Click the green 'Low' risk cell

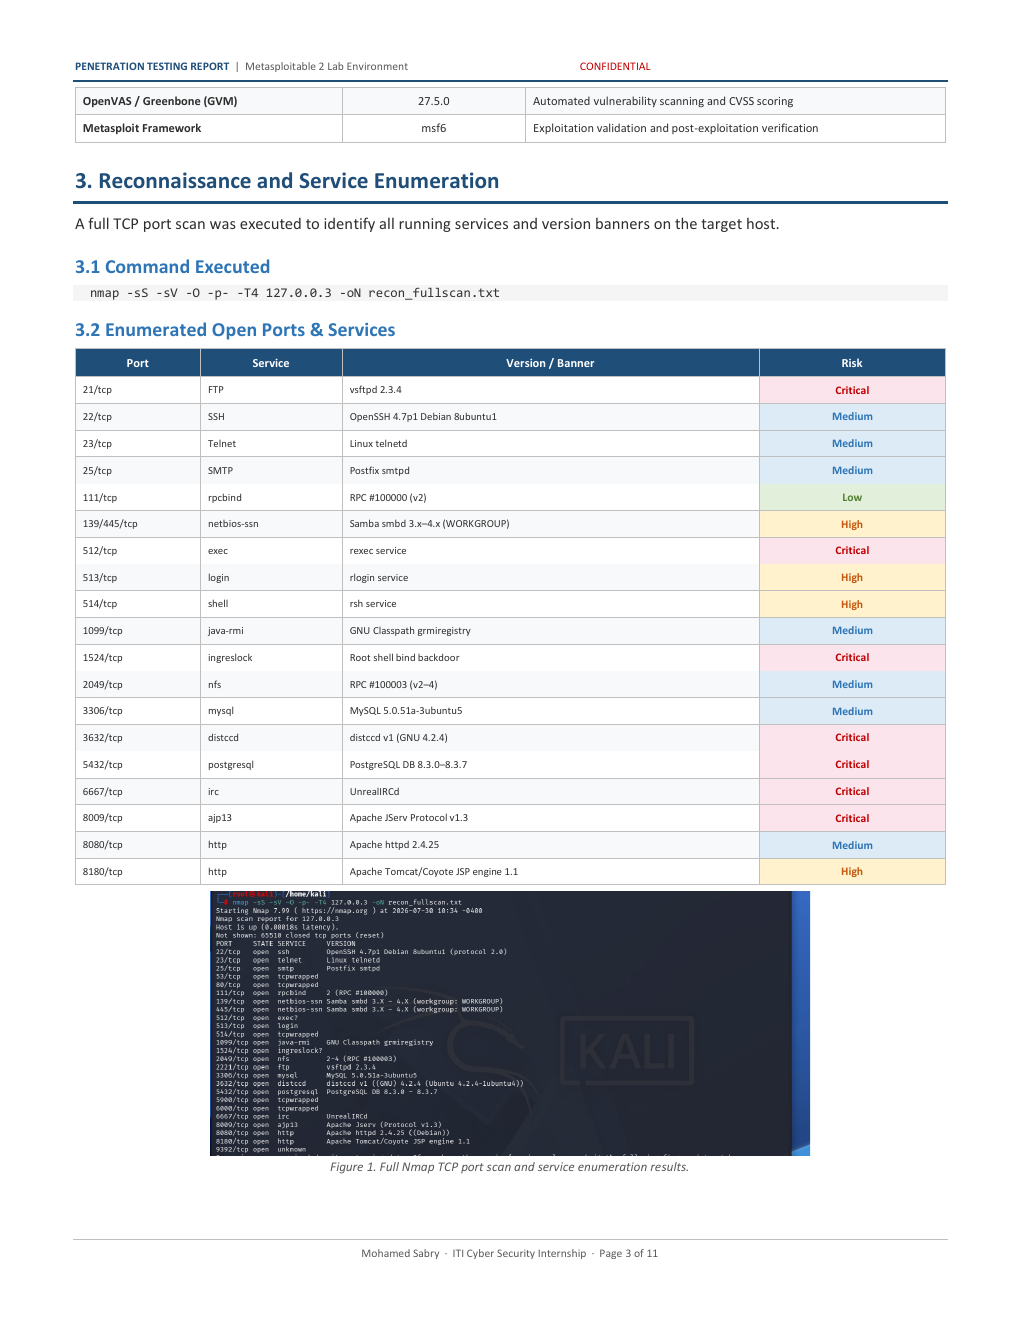pyautogui.click(x=852, y=497)
